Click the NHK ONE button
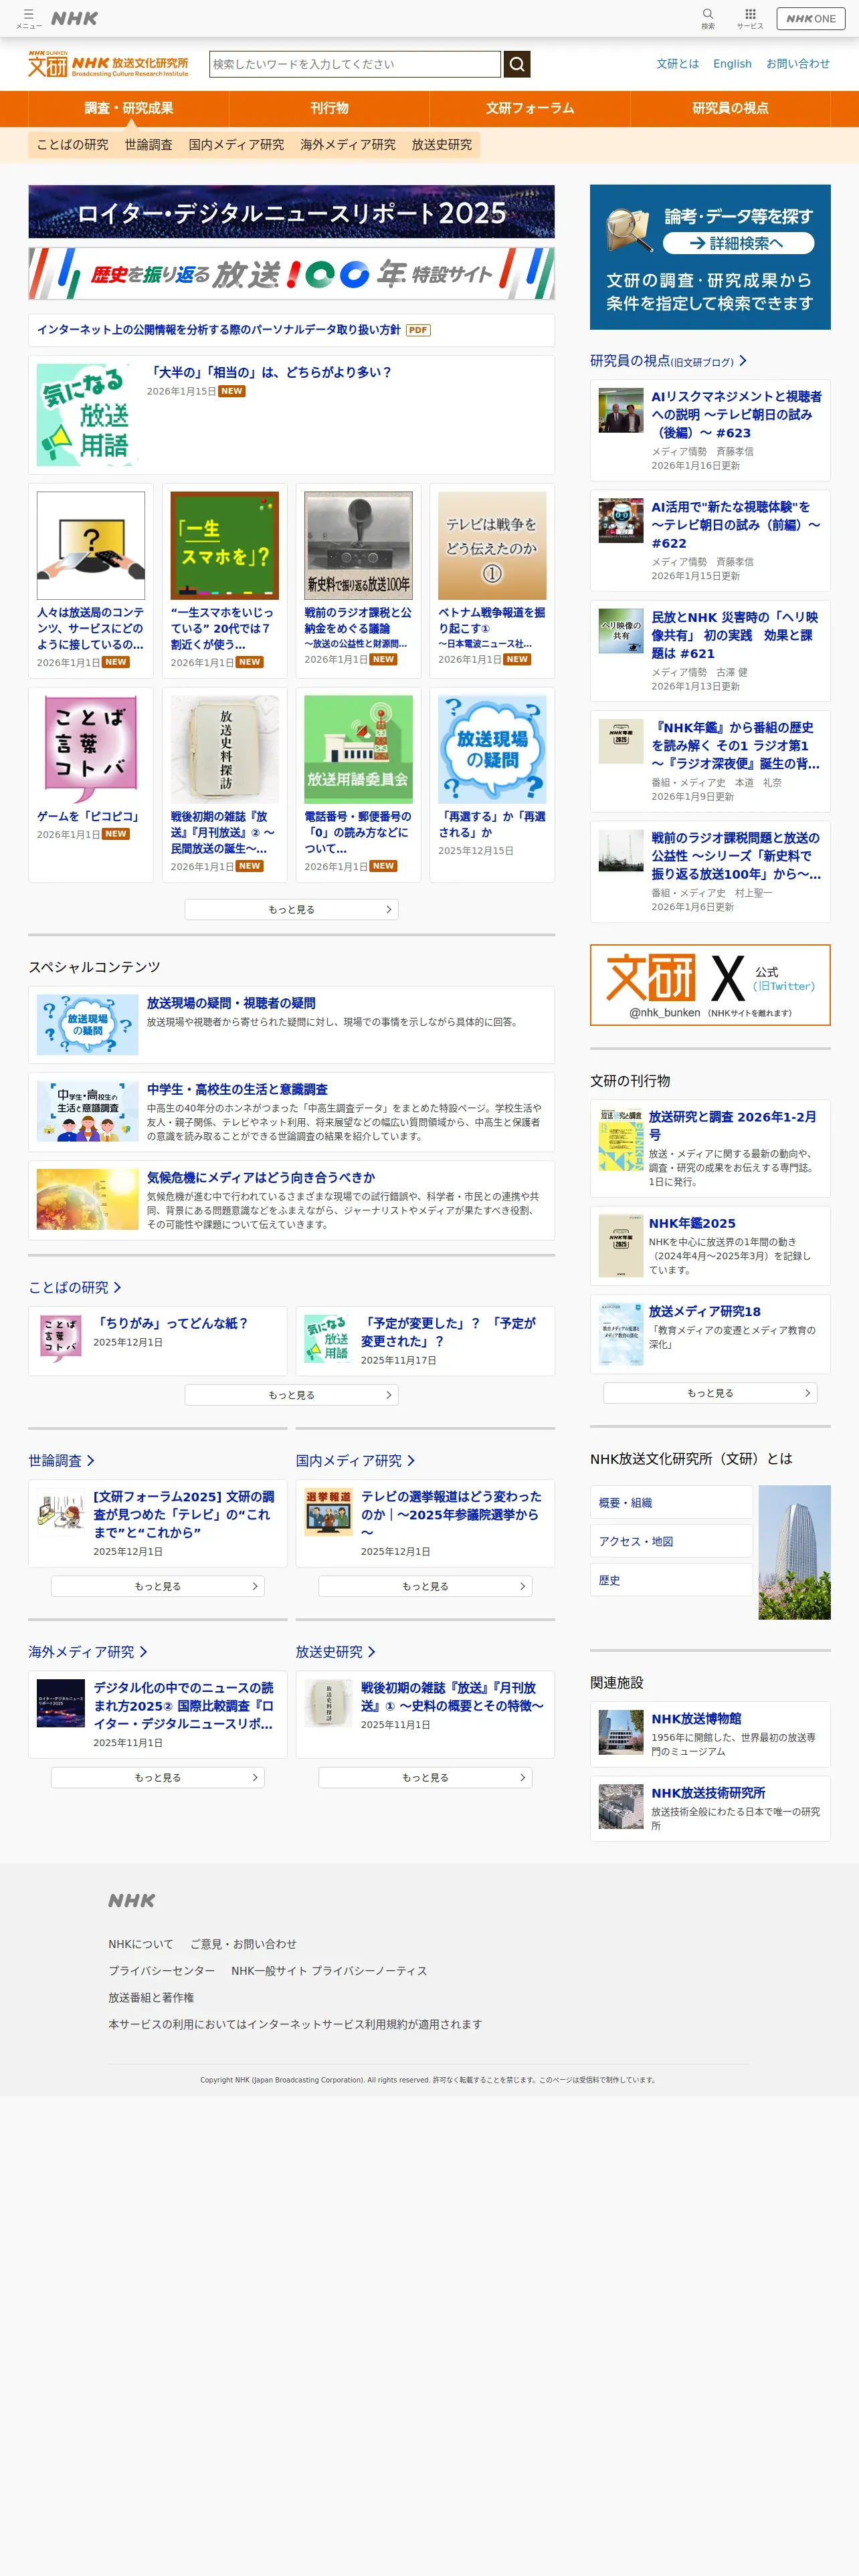Image resolution: width=859 pixels, height=2576 pixels. 811,18
